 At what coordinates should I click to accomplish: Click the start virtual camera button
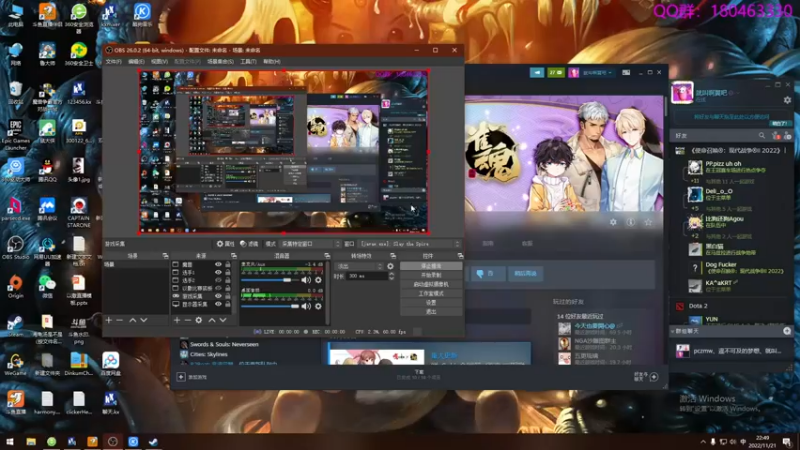click(431, 285)
